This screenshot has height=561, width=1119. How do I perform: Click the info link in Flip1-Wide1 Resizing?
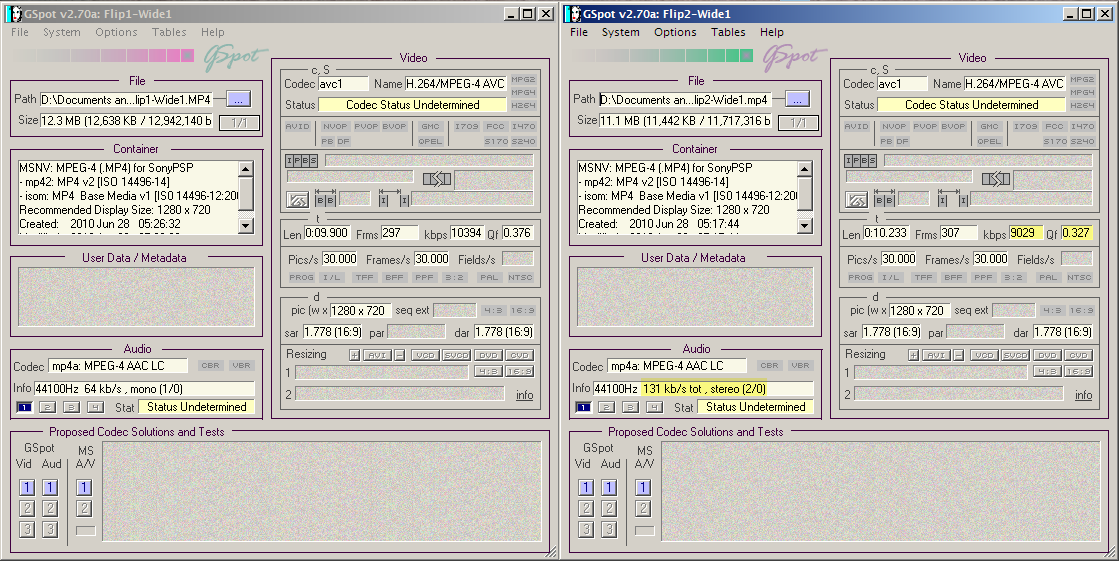[525, 395]
